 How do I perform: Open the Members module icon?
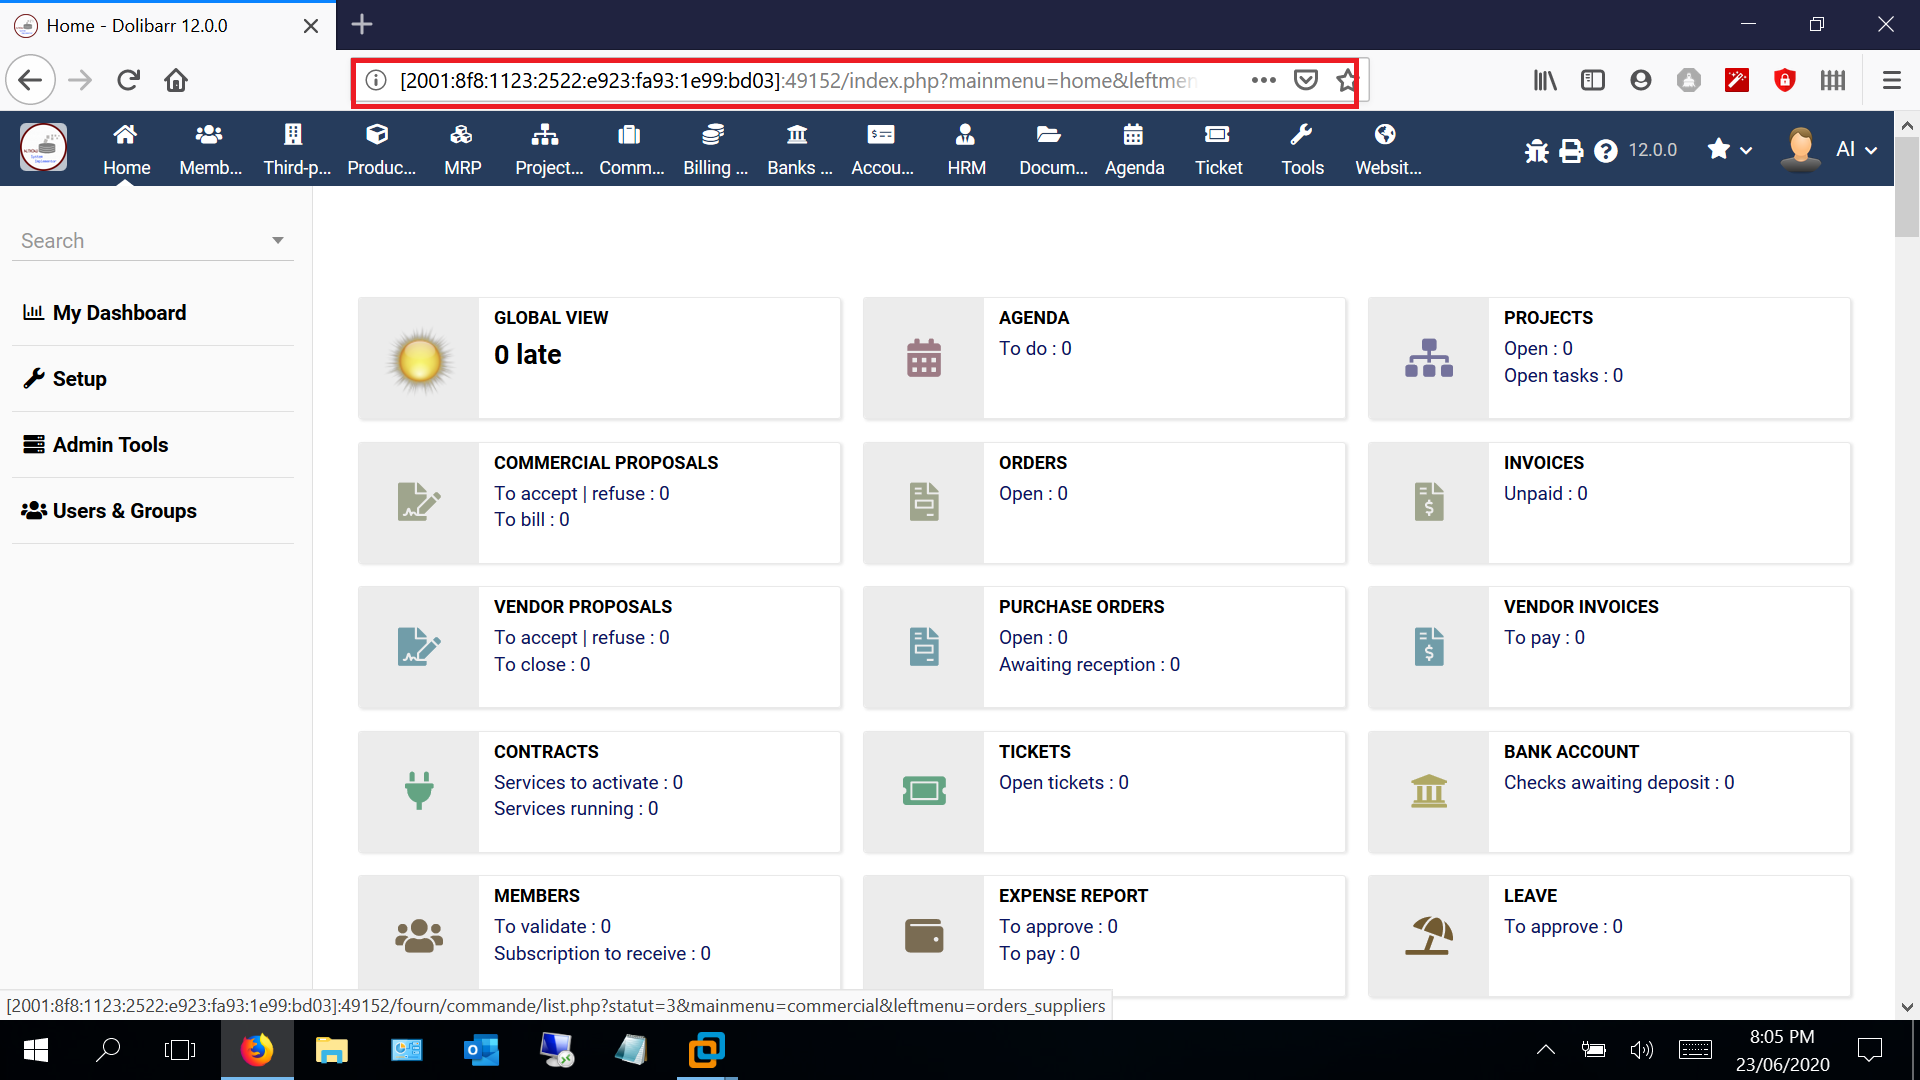click(209, 134)
